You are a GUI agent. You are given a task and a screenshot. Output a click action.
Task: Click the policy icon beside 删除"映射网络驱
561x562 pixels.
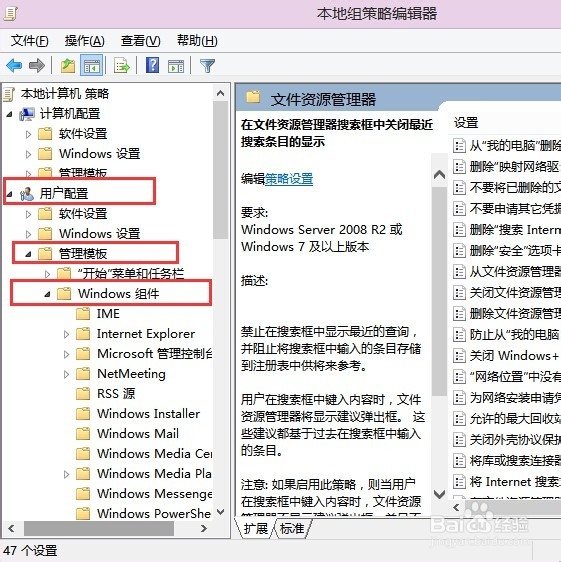[x=459, y=167]
